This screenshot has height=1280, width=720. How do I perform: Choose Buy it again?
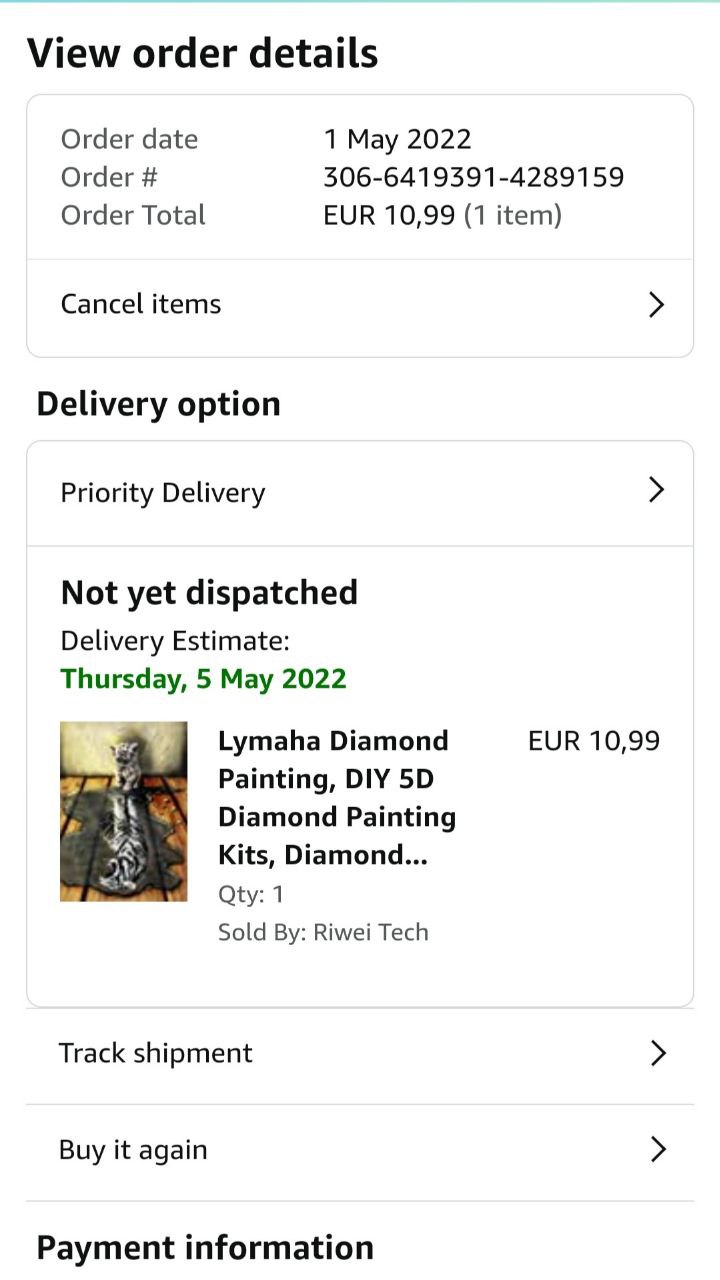(x=133, y=1150)
